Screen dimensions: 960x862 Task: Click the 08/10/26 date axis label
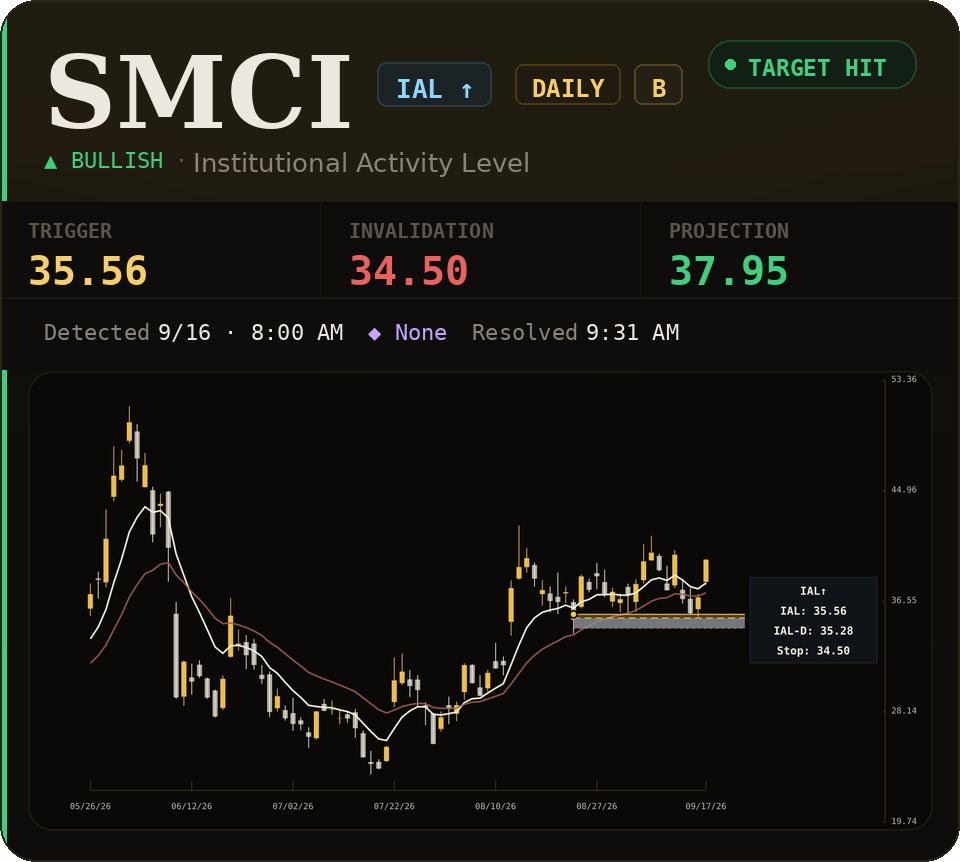[x=495, y=806]
